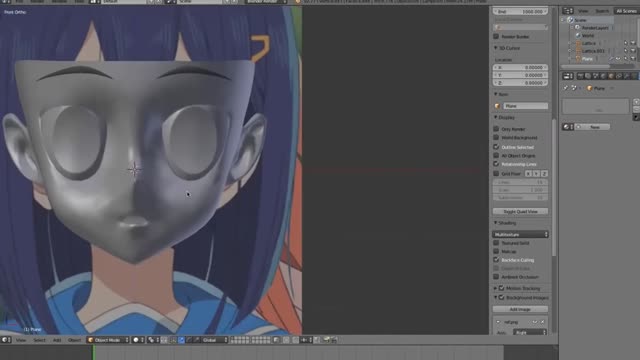Toggle ref.png background image visibility eye
Screen dimensions: 640x360
(535, 322)
